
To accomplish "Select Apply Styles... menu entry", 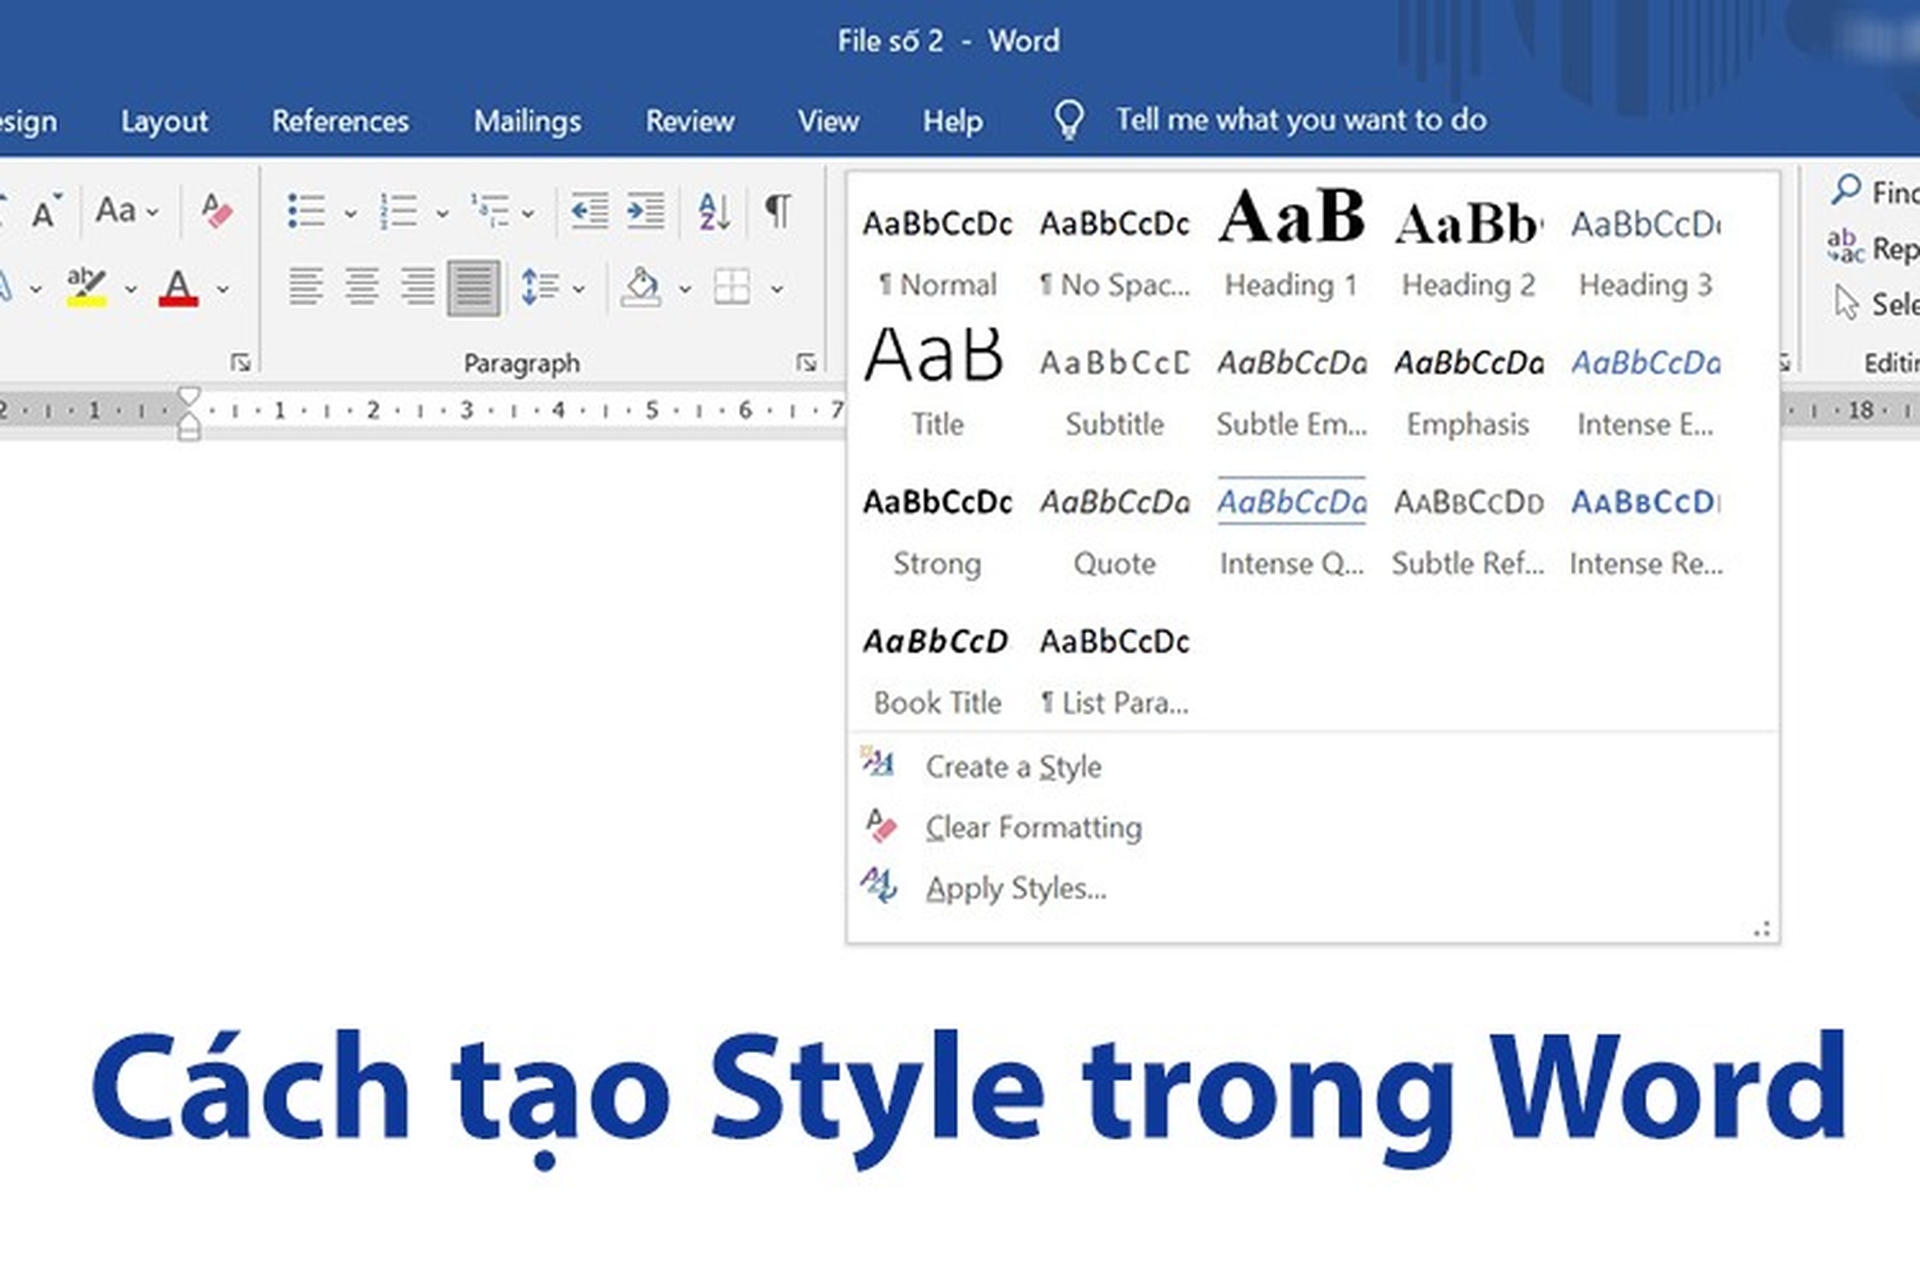I will tap(1015, 889).
